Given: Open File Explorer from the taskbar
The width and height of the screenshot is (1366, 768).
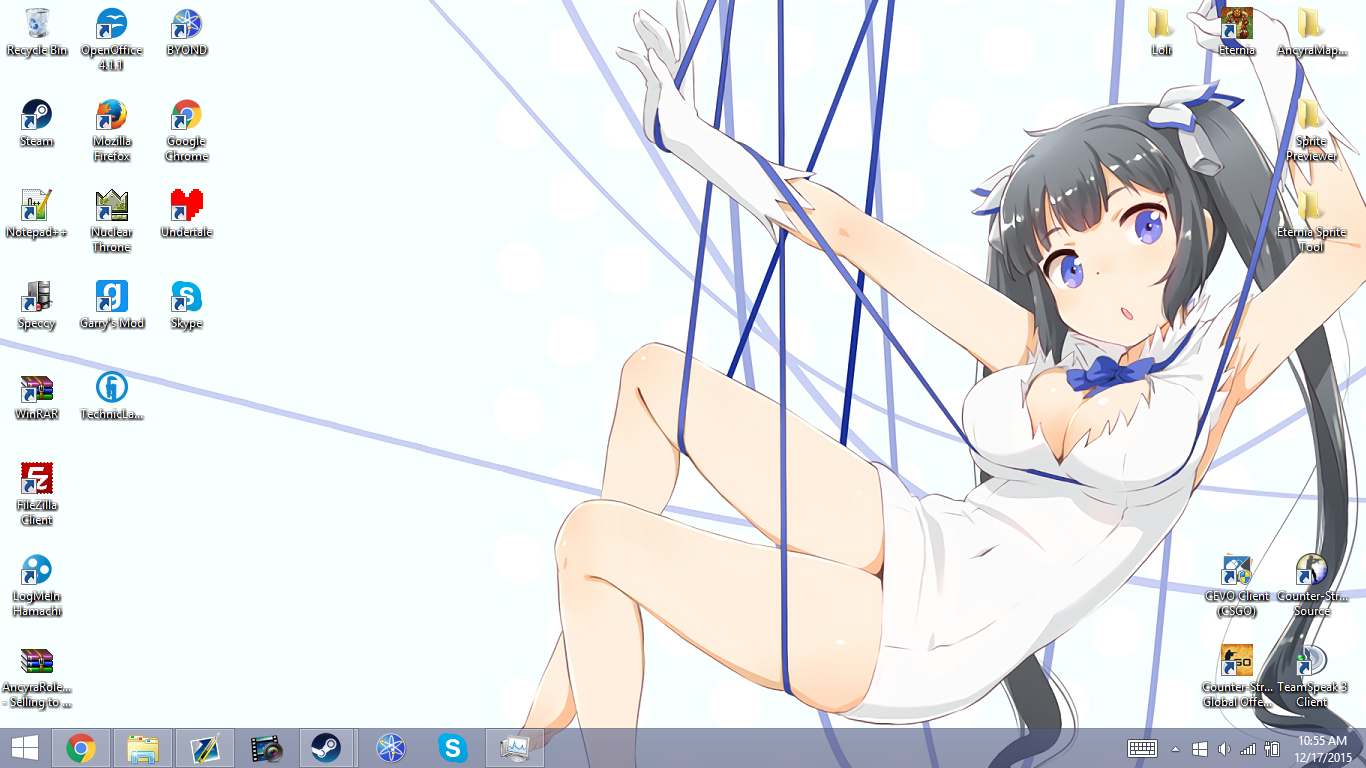Looking at the screenshot, I should [143, 748].
